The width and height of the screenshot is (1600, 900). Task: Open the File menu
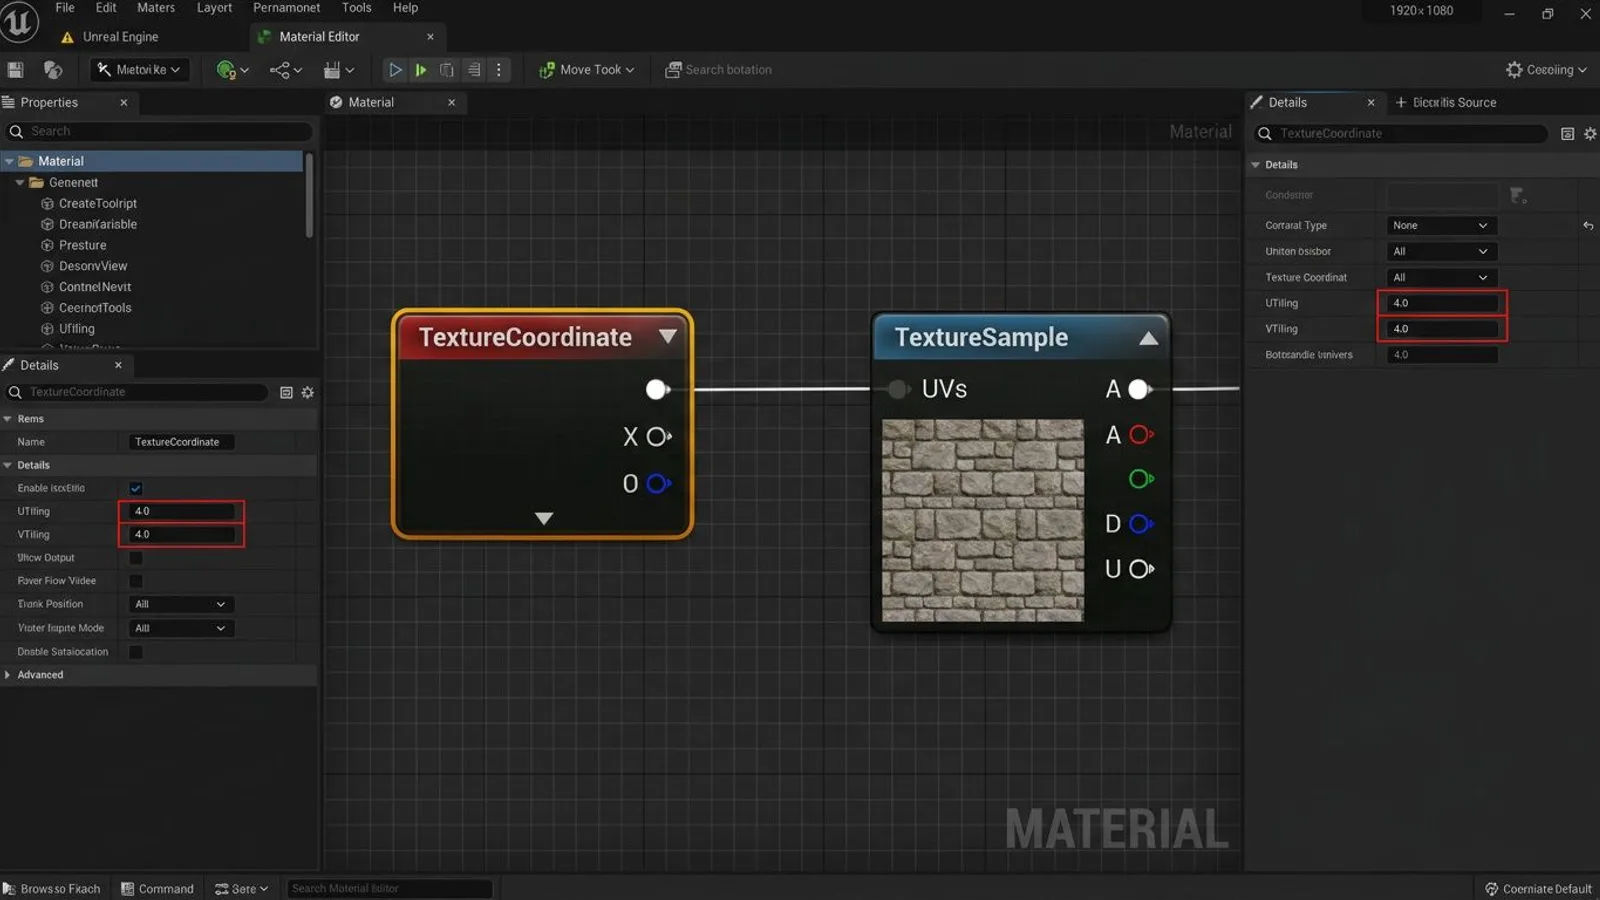point(65,8)
